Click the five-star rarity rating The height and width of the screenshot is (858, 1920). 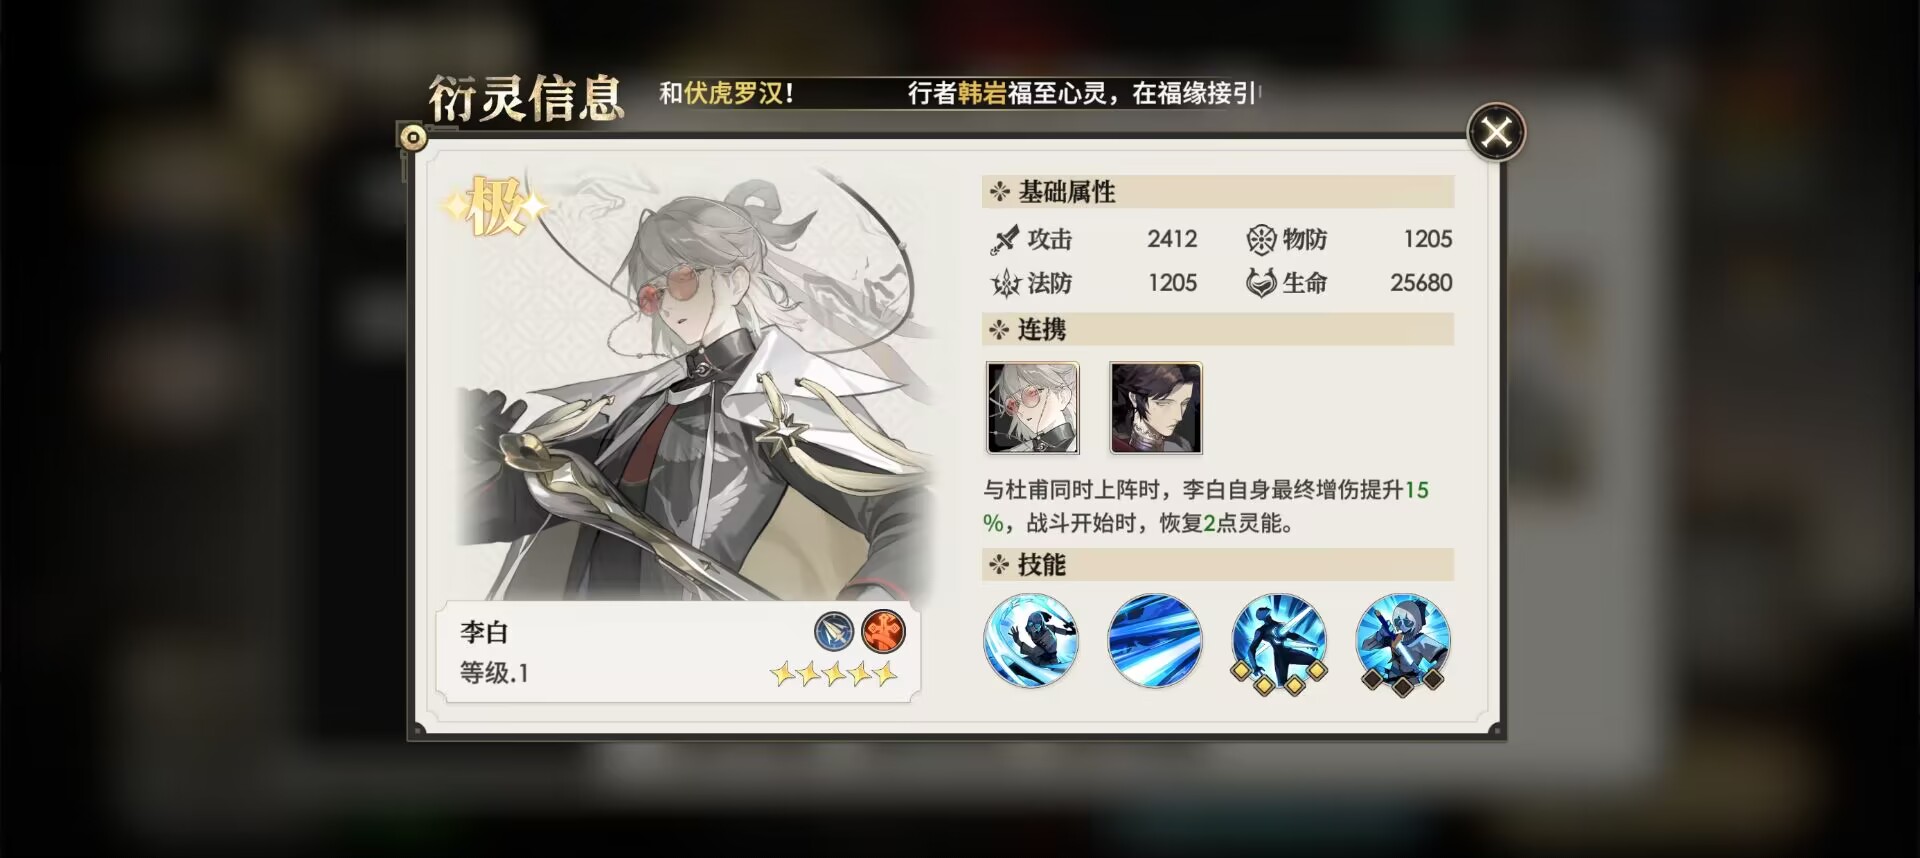pyautogui.click(x=834, y=673)
